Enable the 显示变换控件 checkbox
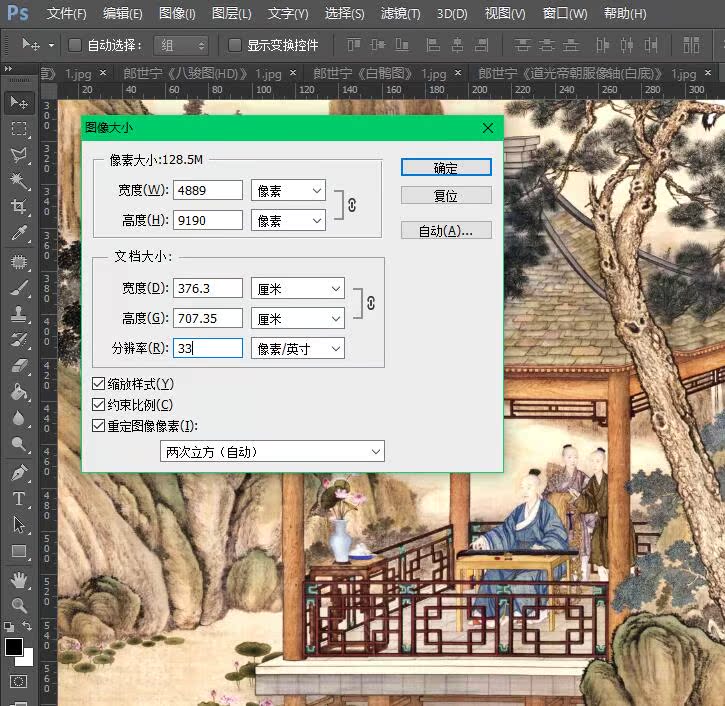 coord(234,45)
